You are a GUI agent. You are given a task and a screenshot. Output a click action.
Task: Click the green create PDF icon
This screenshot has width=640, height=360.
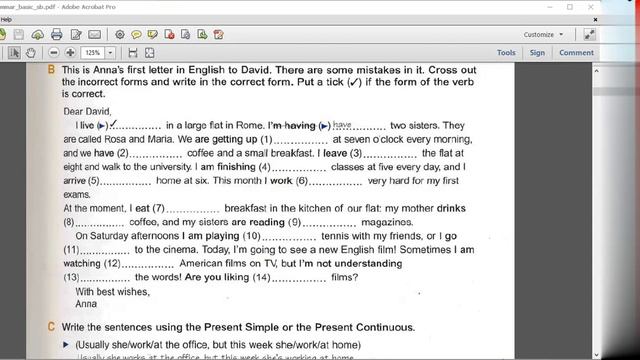click(x=2, y=35)
